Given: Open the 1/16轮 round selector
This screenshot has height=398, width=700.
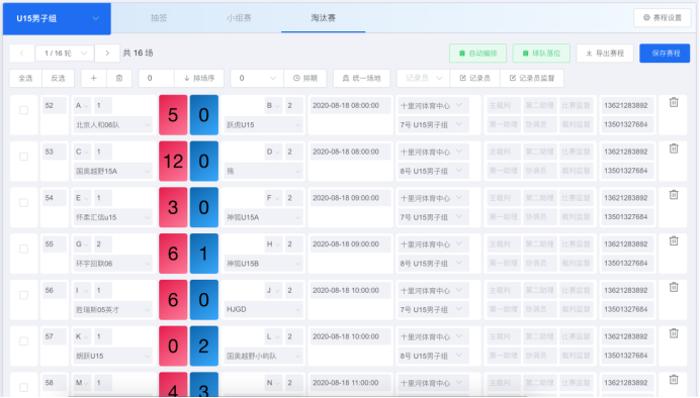Looking at the screenshot, I should coord(64,53).
